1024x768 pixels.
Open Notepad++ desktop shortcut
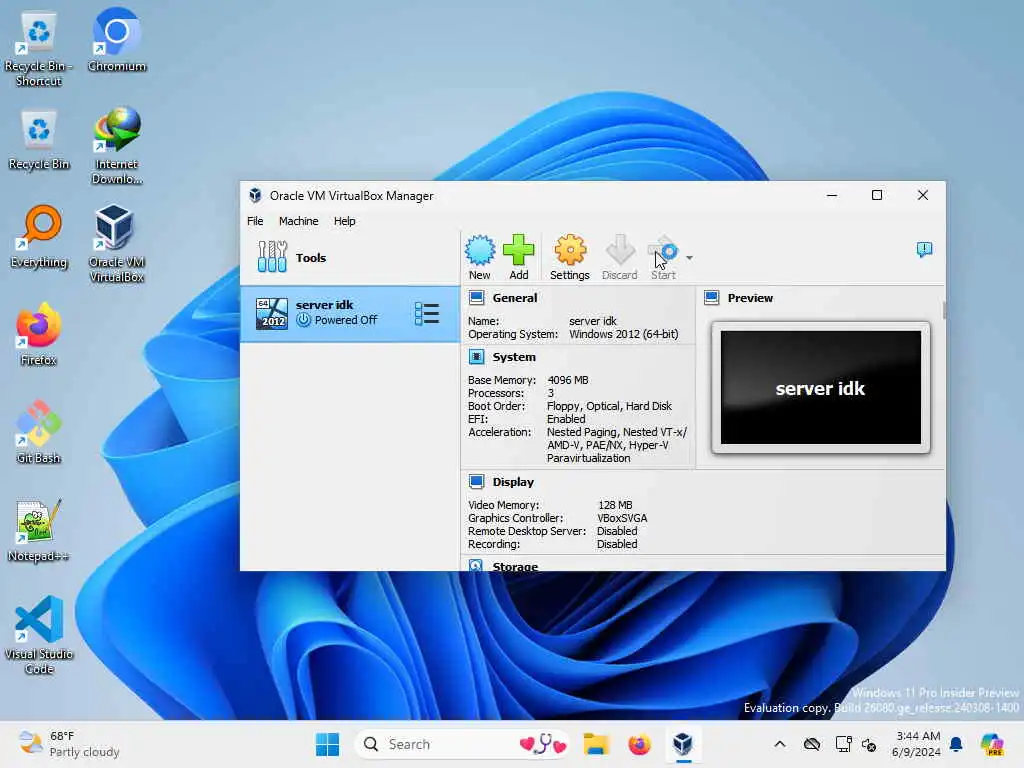click(x=39, y=530)
